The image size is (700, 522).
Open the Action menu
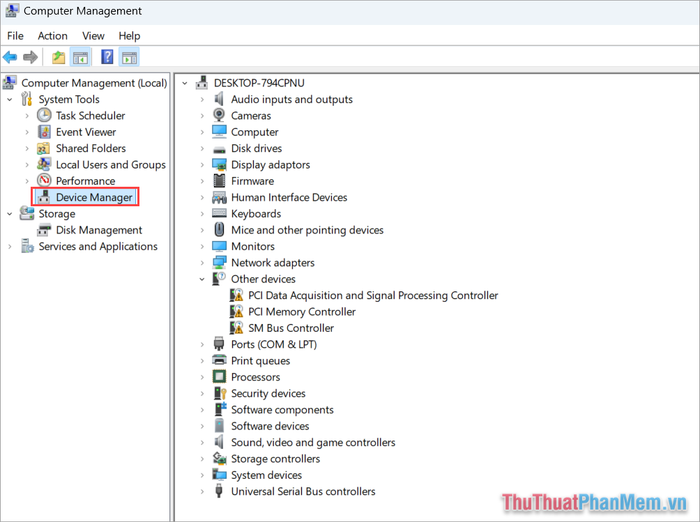[x=53, y=36]
